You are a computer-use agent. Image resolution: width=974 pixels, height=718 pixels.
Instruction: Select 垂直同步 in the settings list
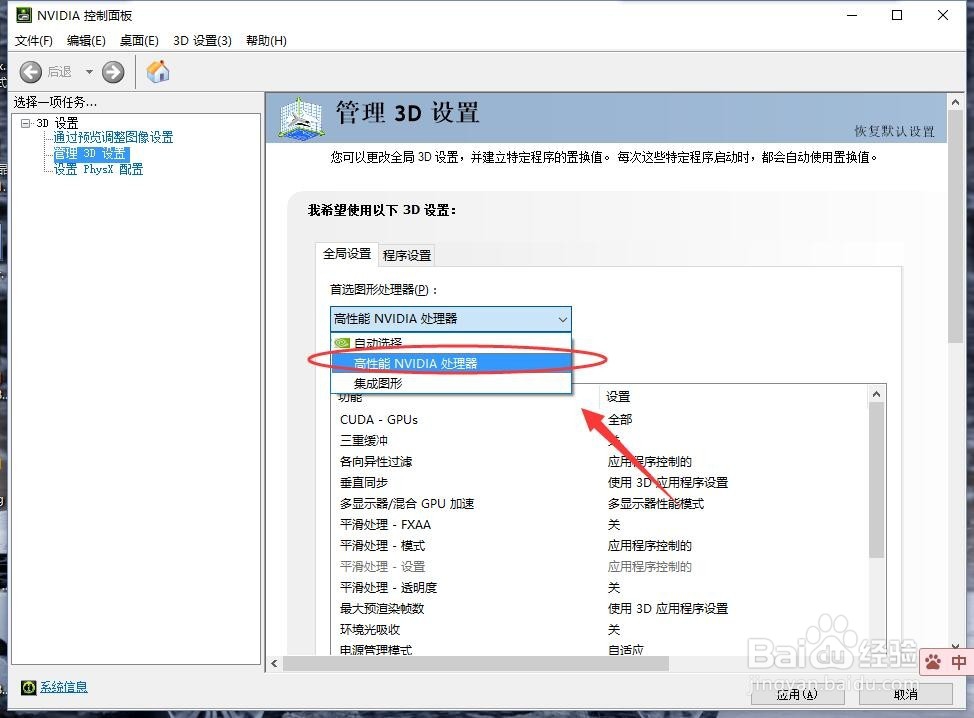(363, 482)
